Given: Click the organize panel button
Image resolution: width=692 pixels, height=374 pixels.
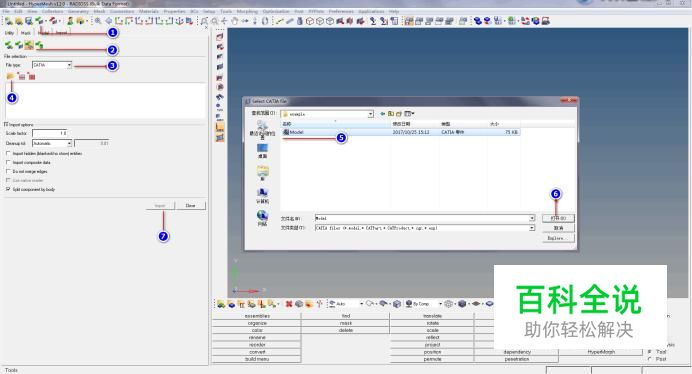Looking at the screenshot, I should tap(257, 323).
